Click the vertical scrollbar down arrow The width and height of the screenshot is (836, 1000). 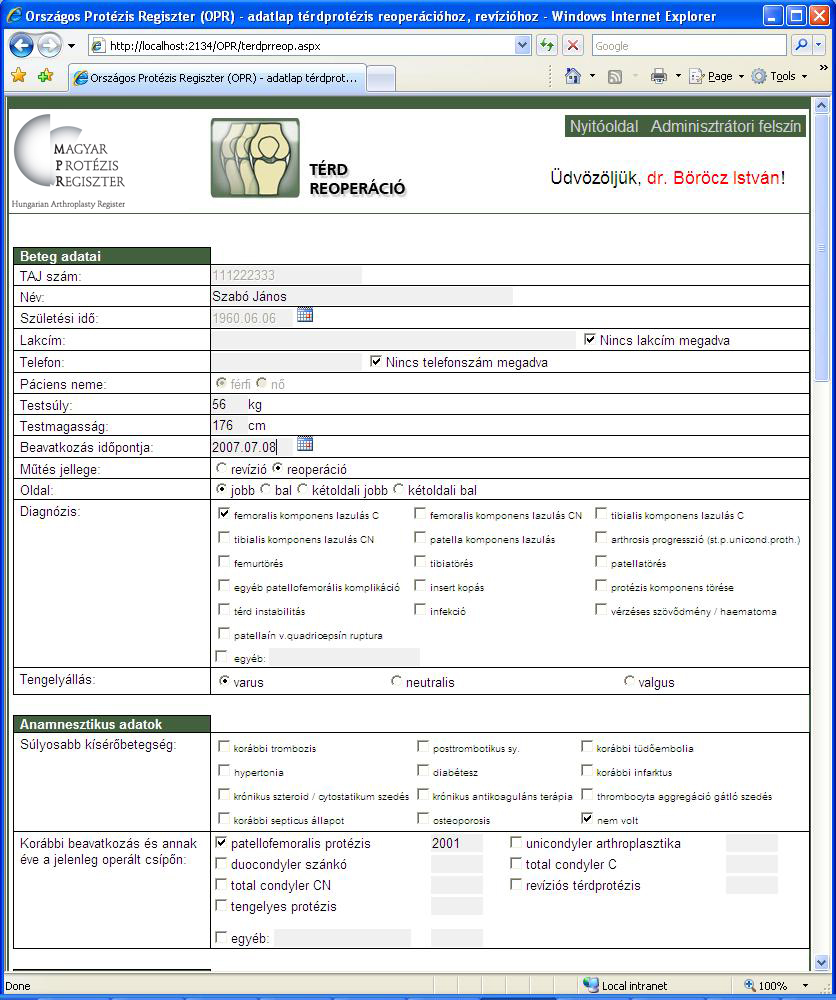click(821, 962)
